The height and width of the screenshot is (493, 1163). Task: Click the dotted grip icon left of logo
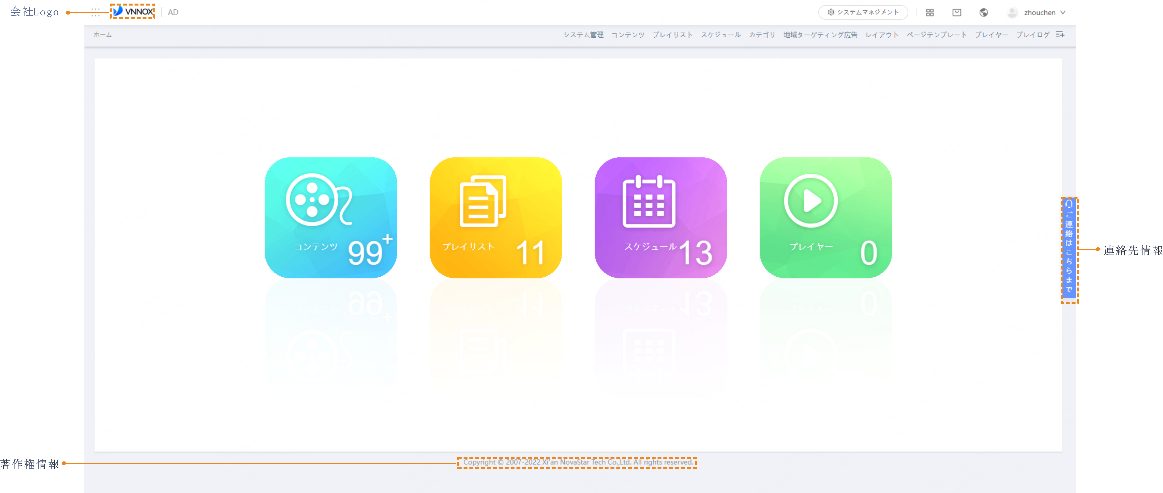pos(97,13)
